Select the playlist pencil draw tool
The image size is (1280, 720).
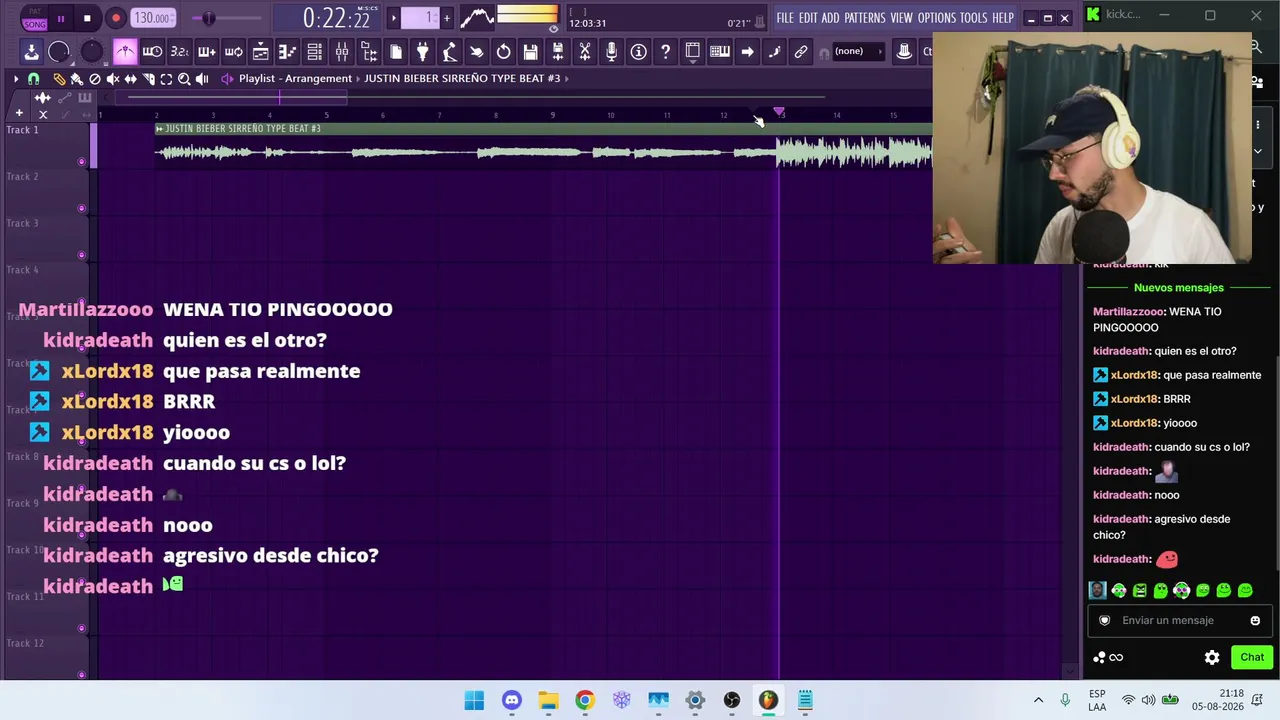[x=59, y=78]
